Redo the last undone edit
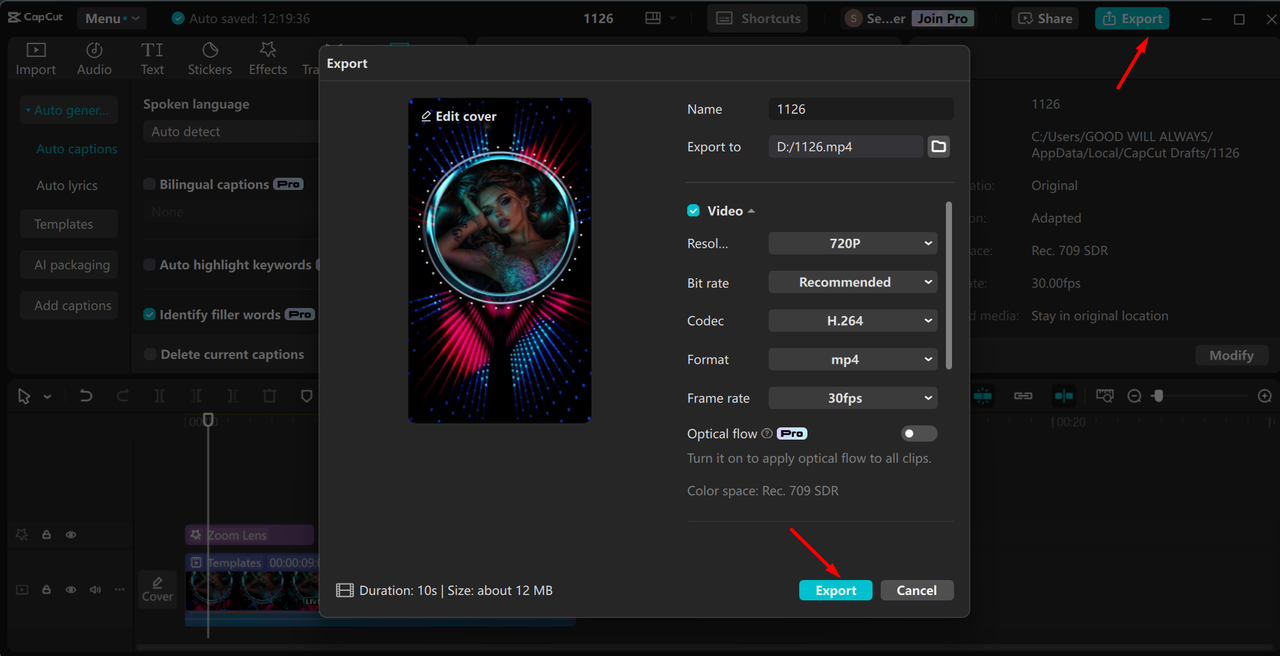 tap(122, 396)
